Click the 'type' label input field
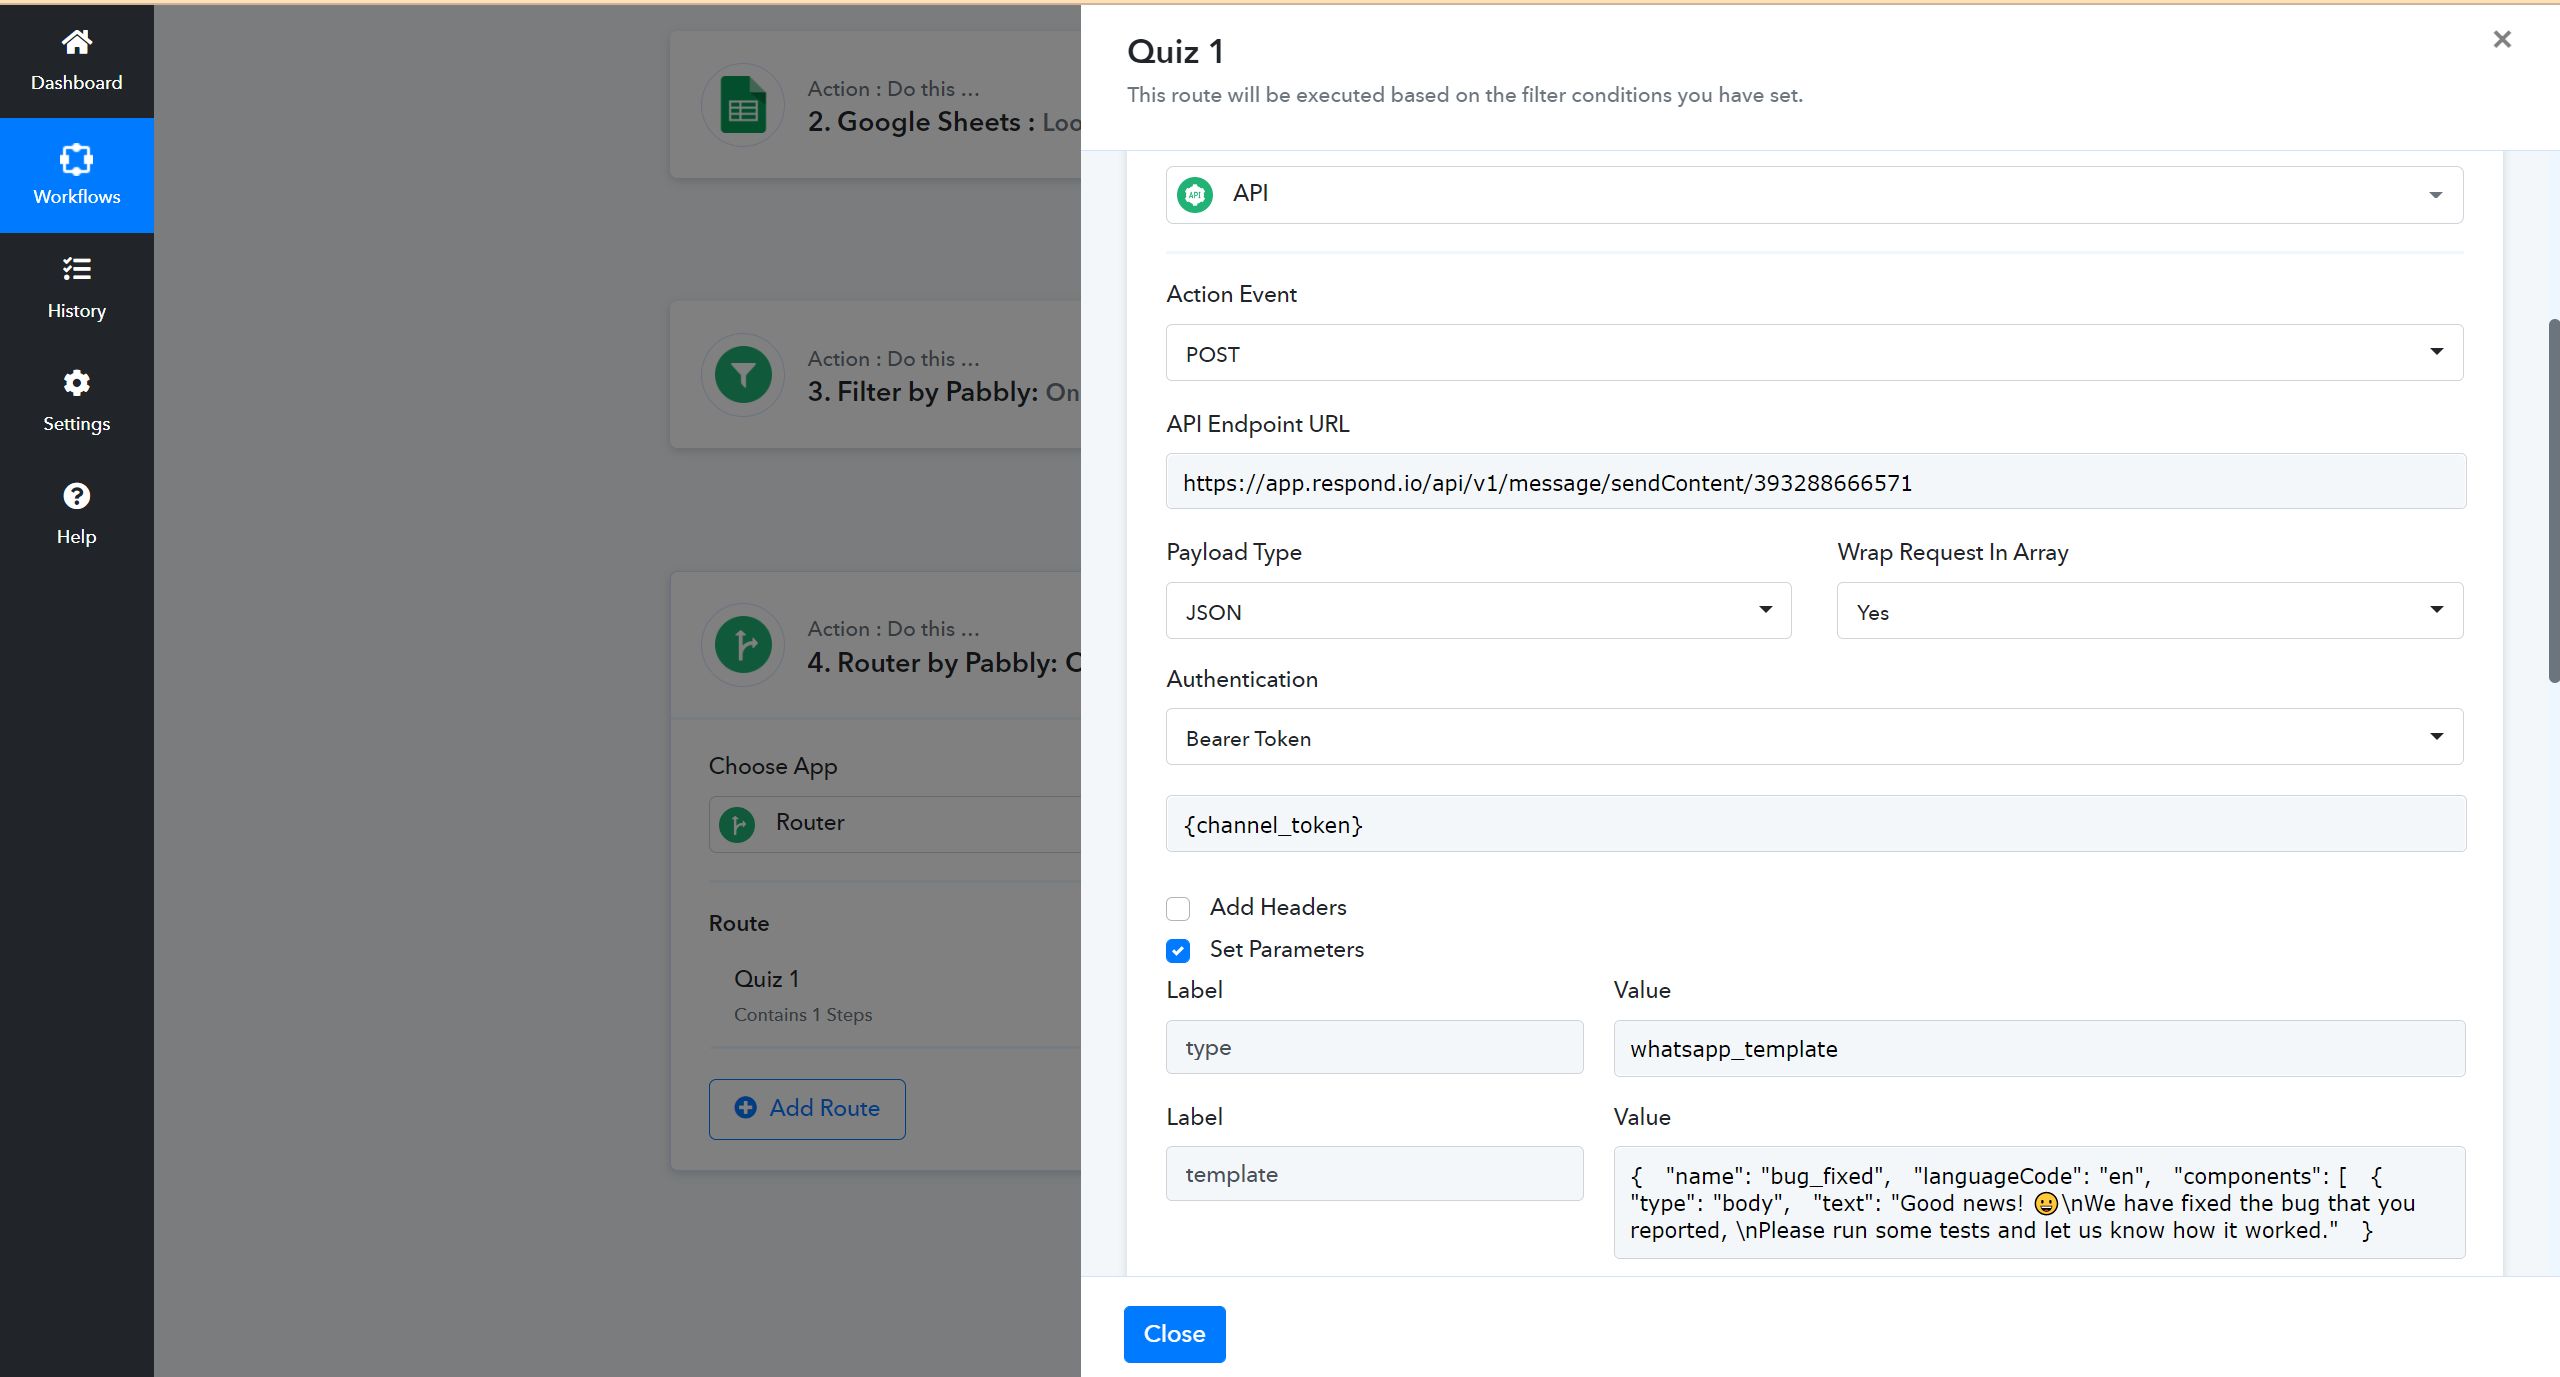Image resolution: width=2560 pixels, height=1377 pixels. pos(1375,1047)
